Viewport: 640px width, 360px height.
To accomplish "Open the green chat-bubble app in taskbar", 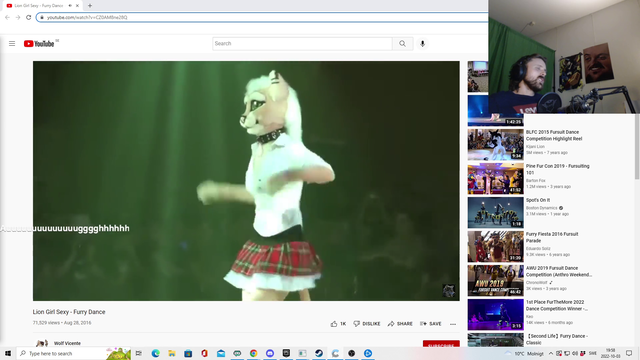I will 237,353.
